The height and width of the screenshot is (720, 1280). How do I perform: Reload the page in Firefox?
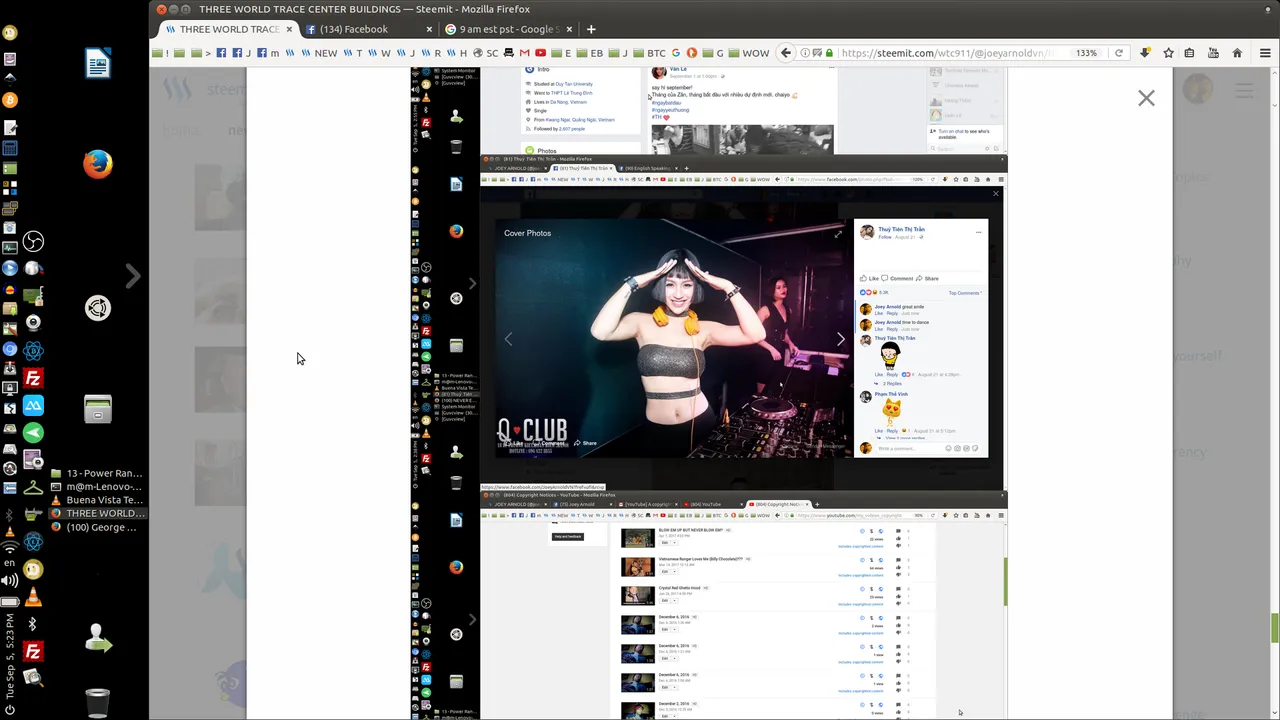click(1119, 53)
